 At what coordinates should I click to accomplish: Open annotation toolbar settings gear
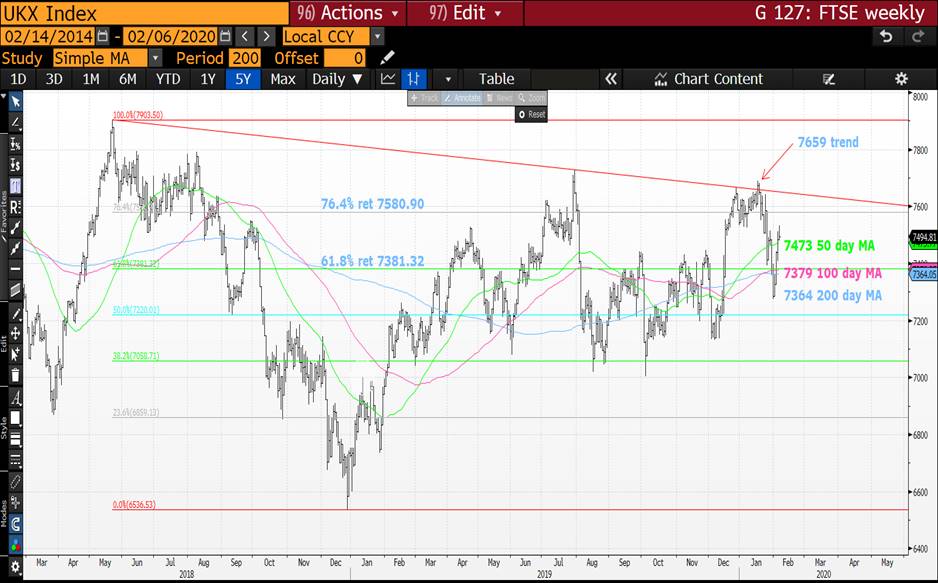click(x=16, y=566)
